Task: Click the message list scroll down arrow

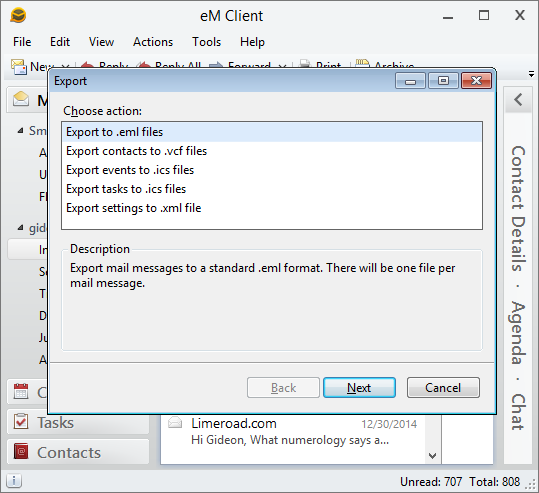Action: tap(432, 456)
